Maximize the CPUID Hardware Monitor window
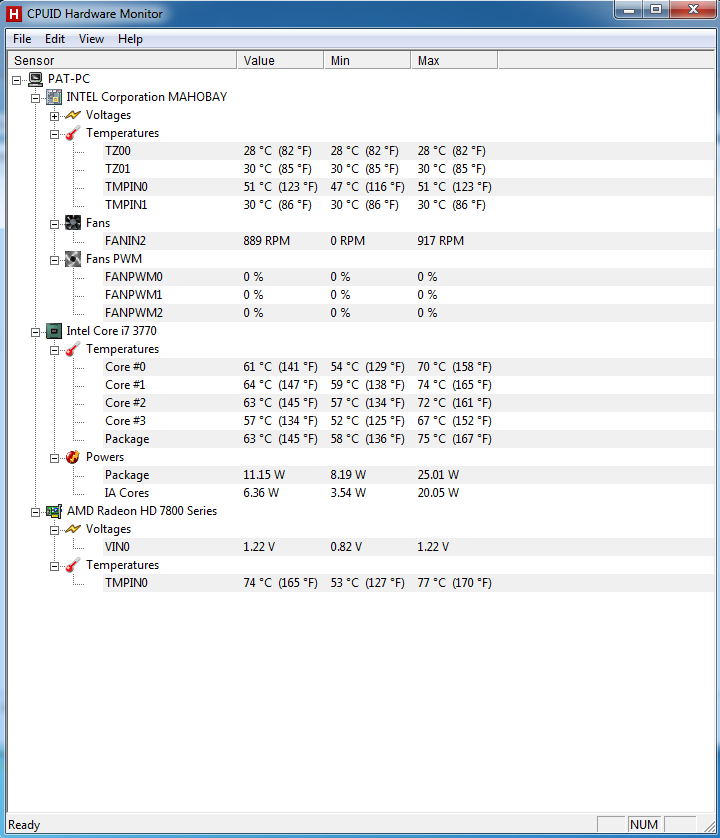This screenshot has height=838, width=720. point(656,10)
